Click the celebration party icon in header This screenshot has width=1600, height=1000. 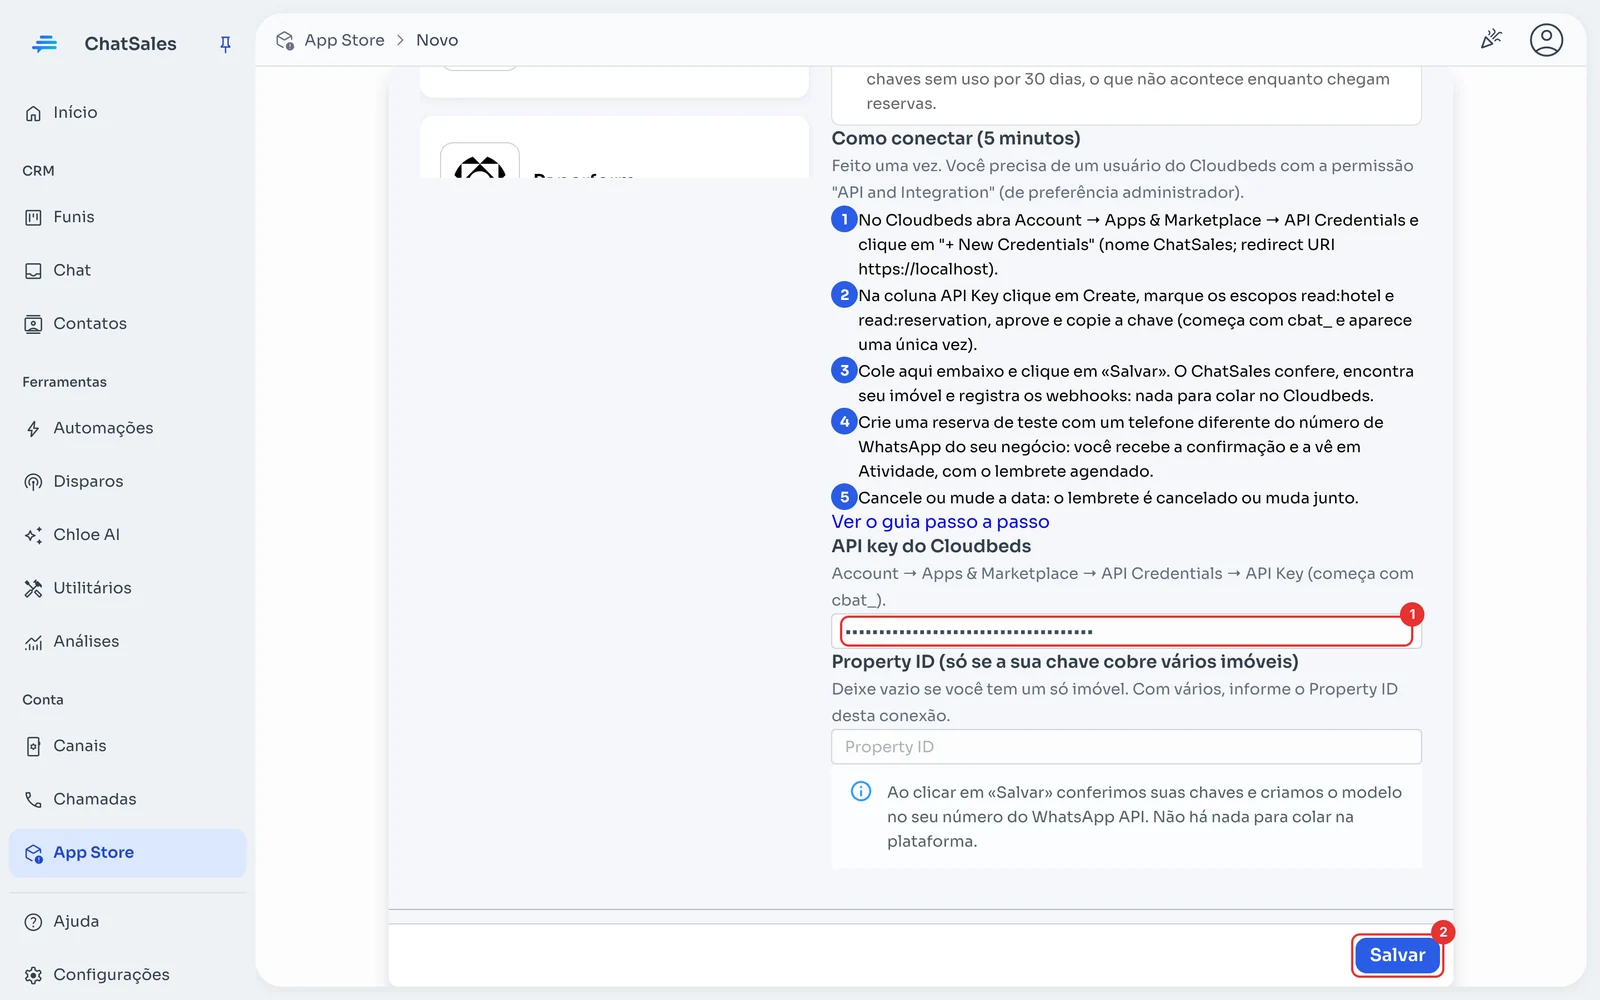click(x=1491, y=40)
